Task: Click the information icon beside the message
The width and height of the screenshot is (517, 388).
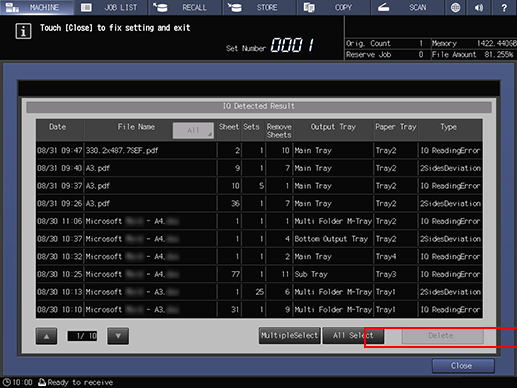Action: click(23, 31)
